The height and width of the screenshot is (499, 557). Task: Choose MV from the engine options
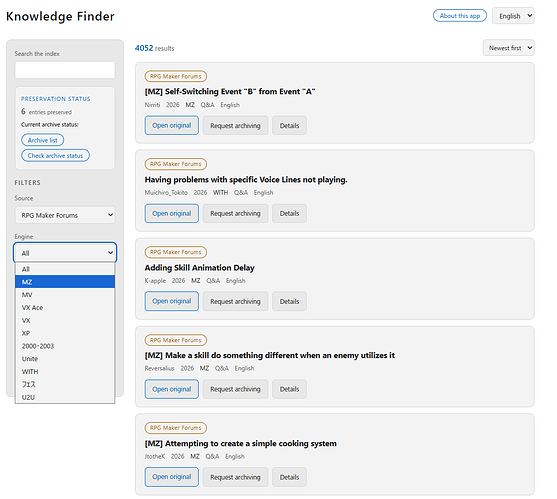pos(65,294)
